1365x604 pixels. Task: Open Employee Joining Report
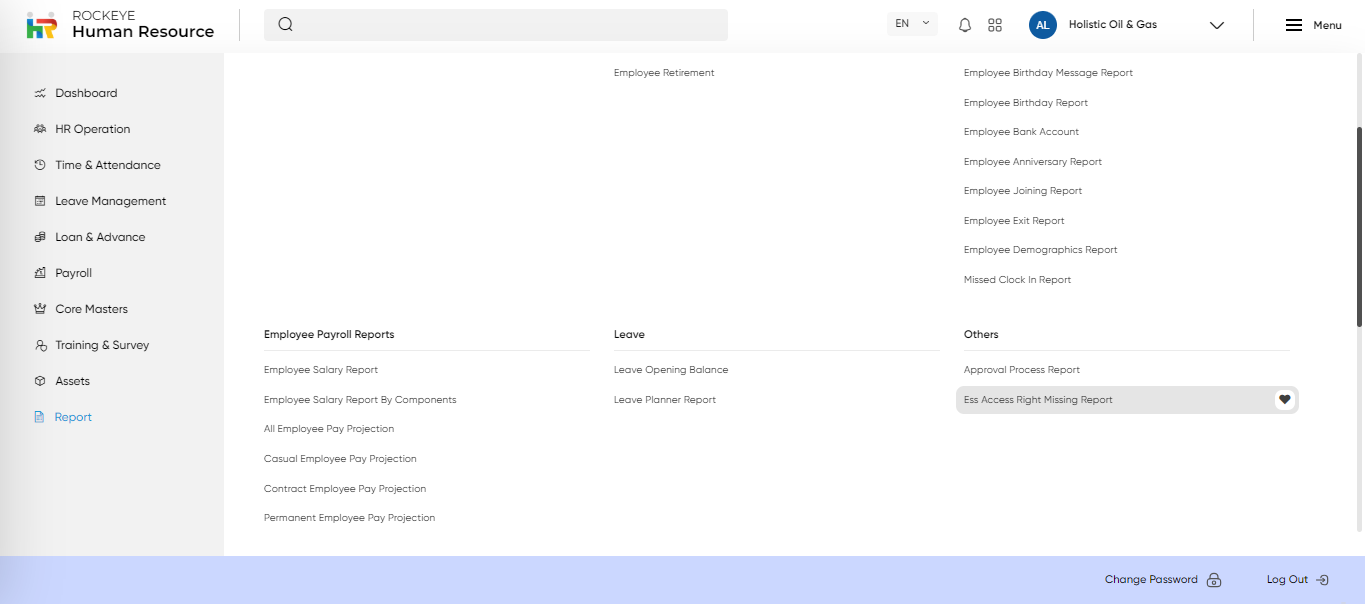point(1023,191)
